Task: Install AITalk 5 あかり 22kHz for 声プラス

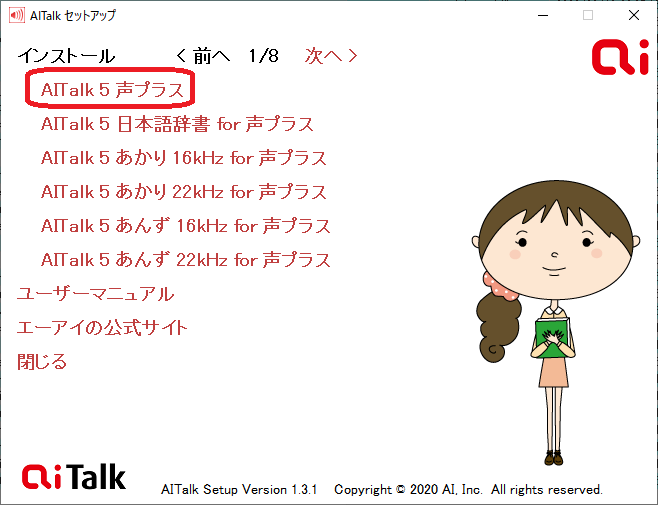Action: click(183, 192)
